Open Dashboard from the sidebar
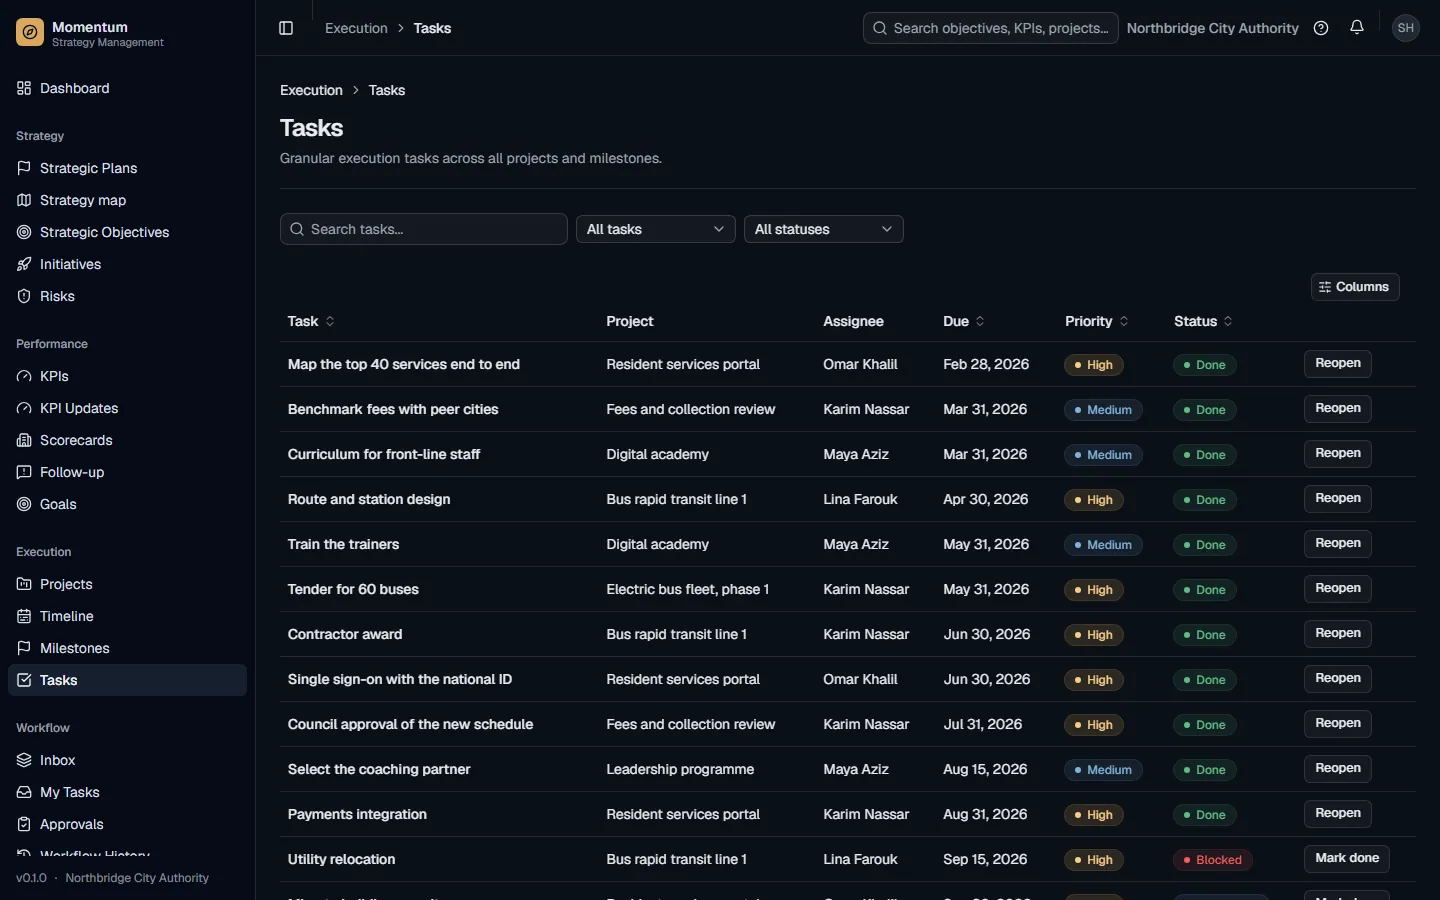 pyautogui.click(x=127, y=88)
